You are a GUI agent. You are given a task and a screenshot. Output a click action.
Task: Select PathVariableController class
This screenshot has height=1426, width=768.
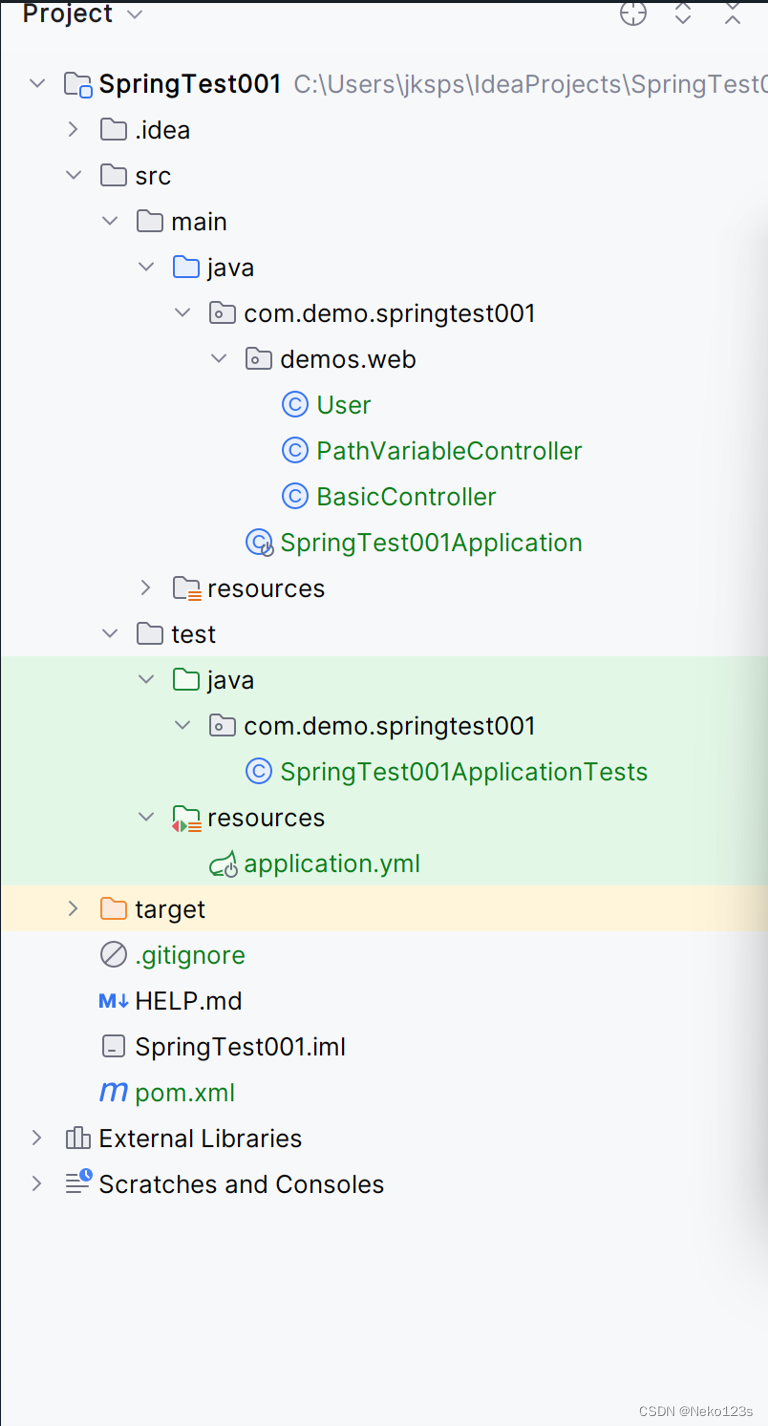tap(449, 451)
